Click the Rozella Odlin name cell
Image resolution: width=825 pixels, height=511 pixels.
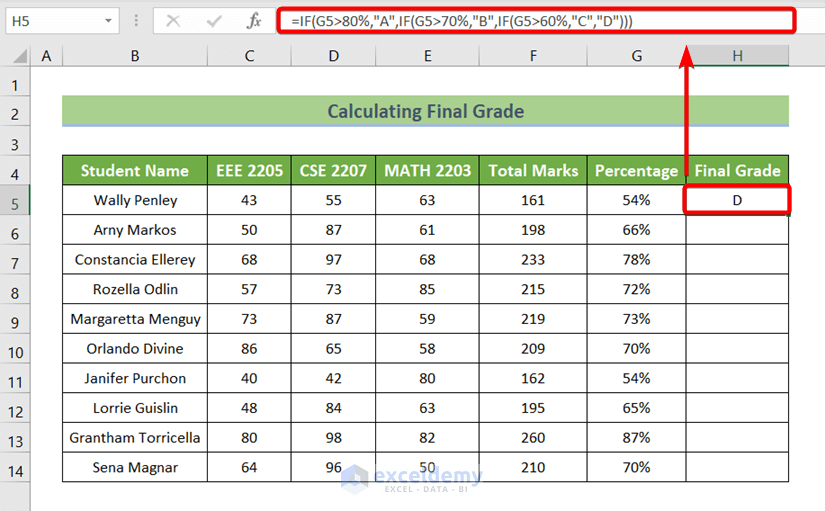tap(135, 289)
